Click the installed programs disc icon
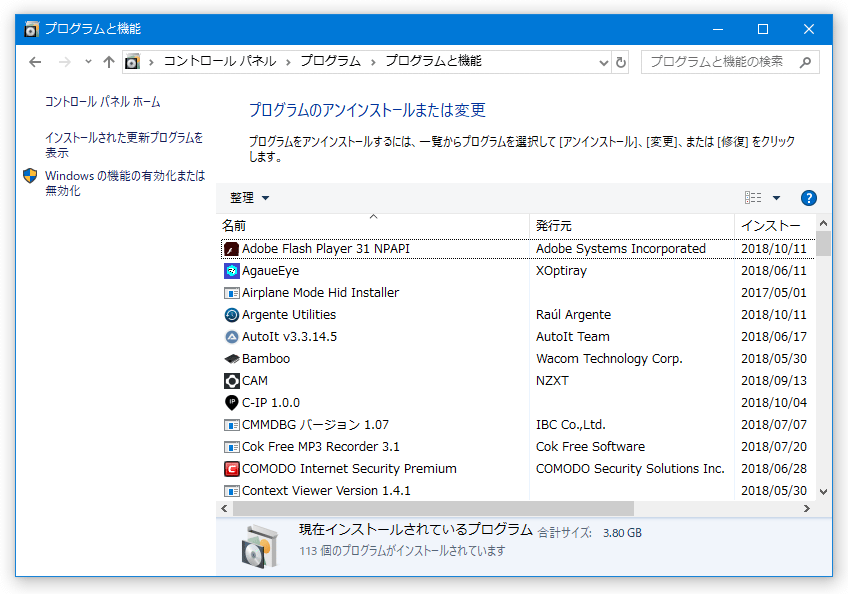This screenshot has width=848, height=594. tap(260, 546)
